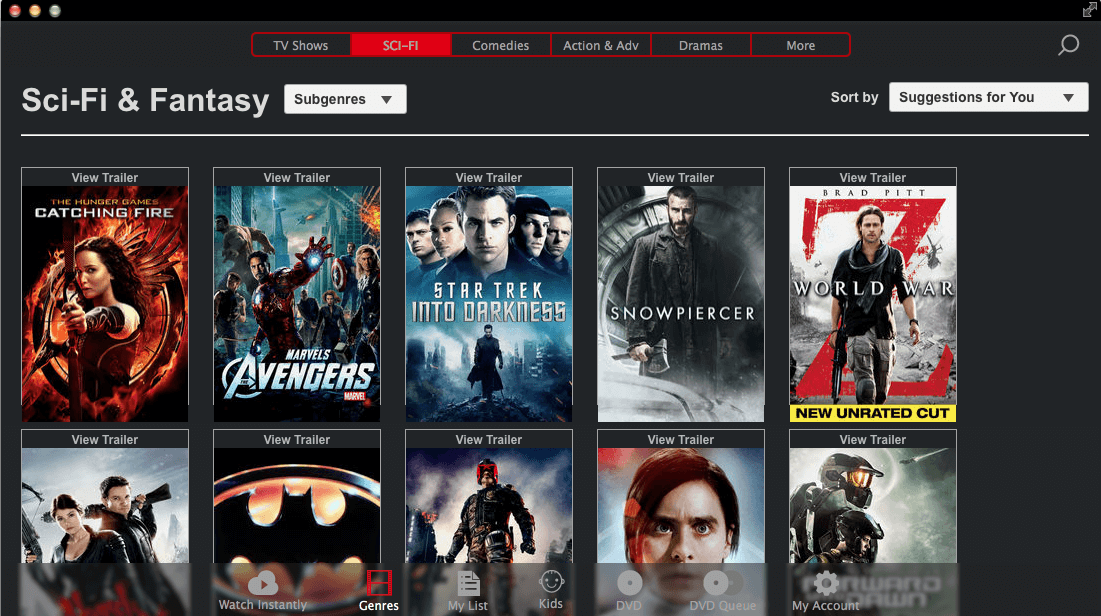Click the DVD disc icon
1101x616 pixels.
[x=629, y=583]
